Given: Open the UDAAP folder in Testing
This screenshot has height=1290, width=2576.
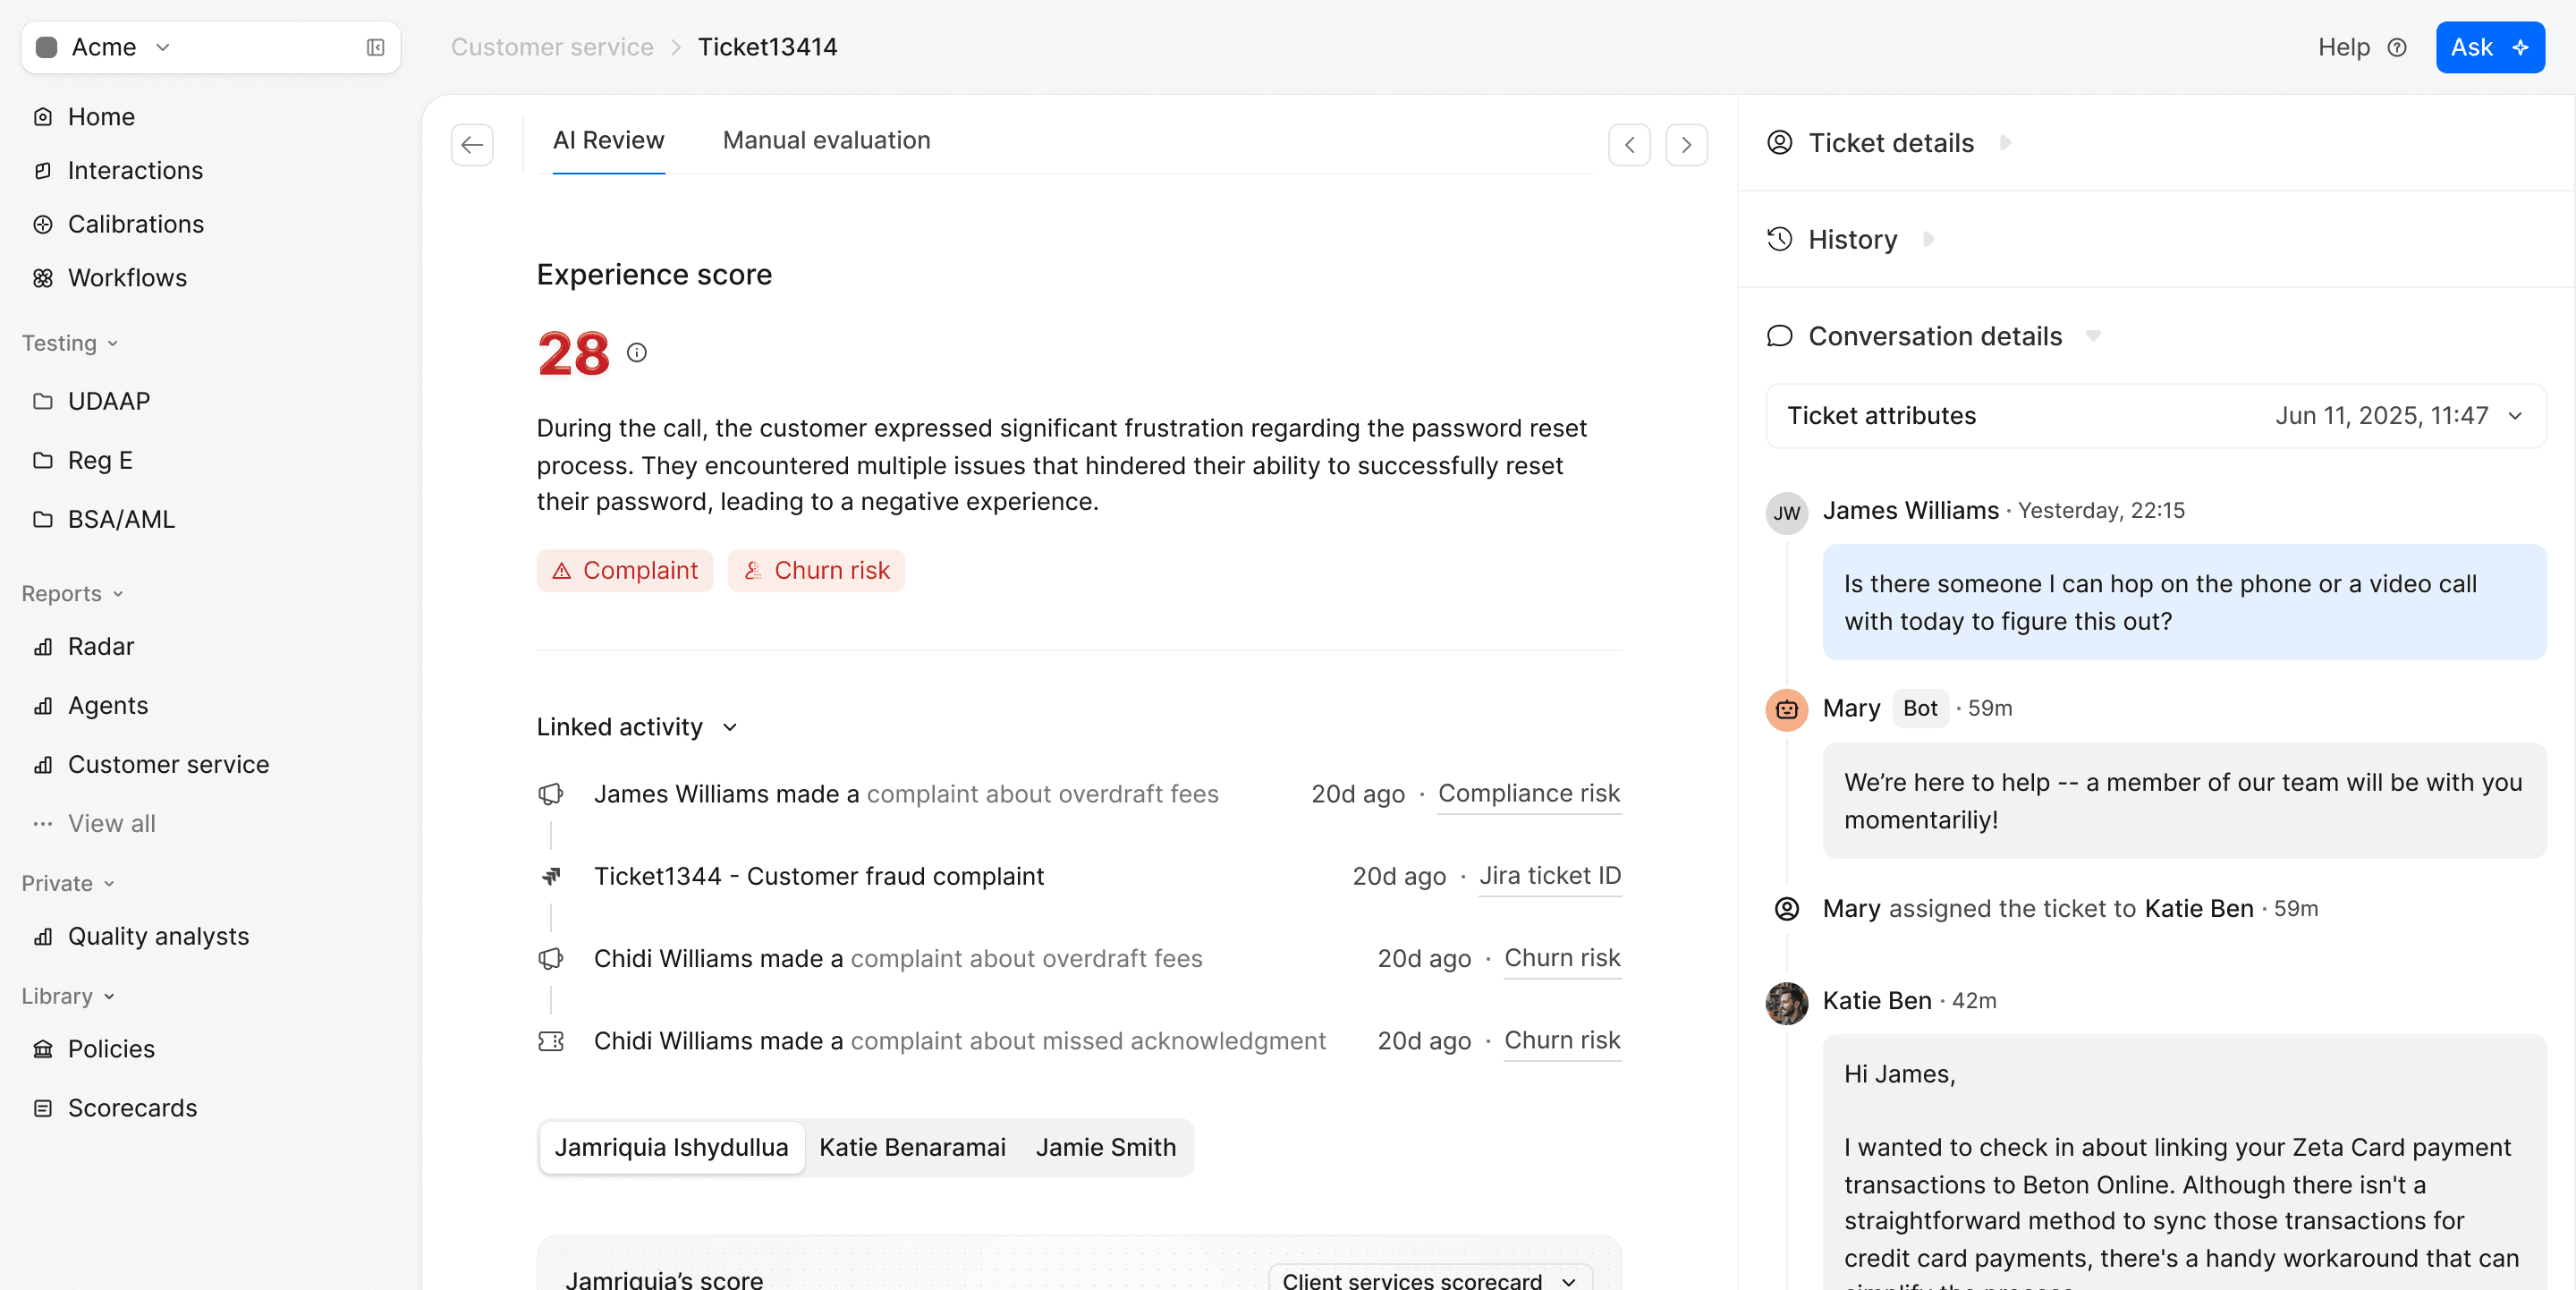Looking at the screenshot, I should point(108,401).
